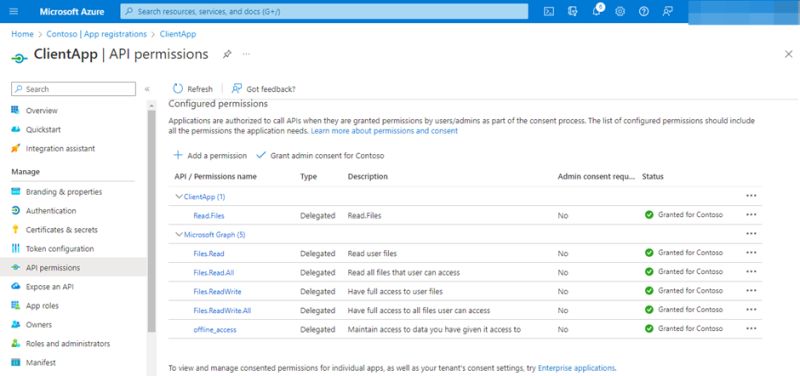The height and width of the screenshot is (376, 800).
Task: Open the Files.Read permission link
Action: pyautogui.click(x=209, y=254)
